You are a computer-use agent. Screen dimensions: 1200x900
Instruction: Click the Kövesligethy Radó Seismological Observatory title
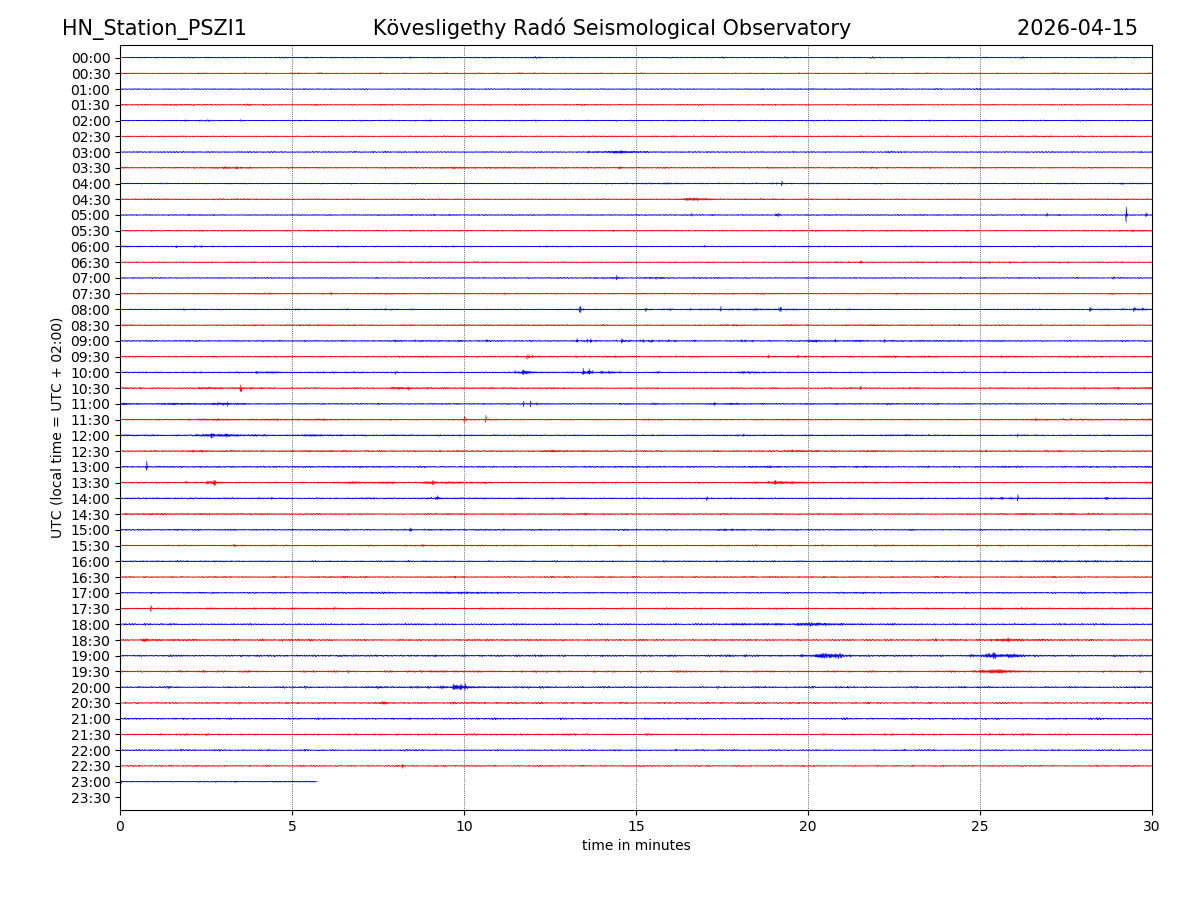611,28
